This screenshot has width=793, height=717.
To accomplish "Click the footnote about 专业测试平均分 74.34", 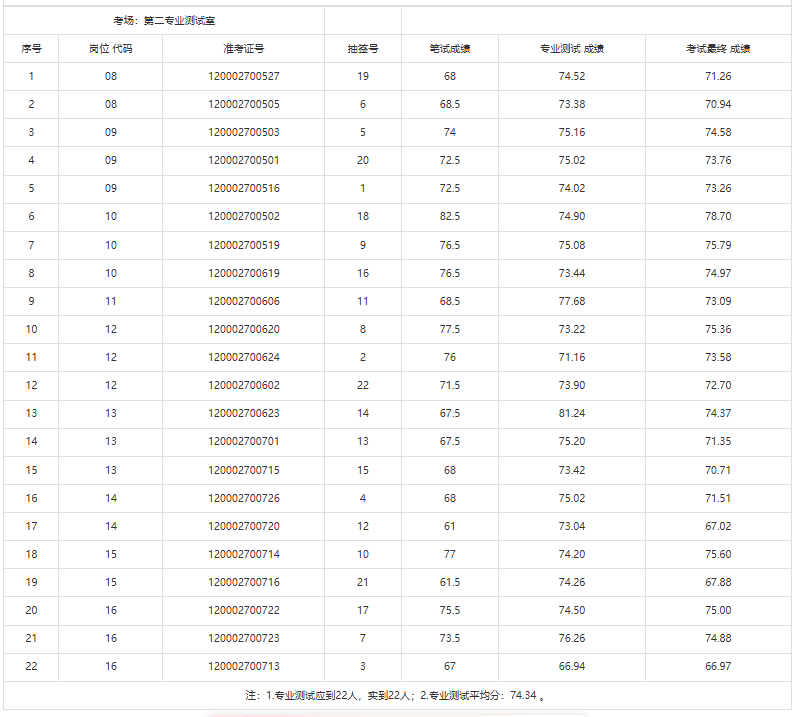I will point(396,695).
